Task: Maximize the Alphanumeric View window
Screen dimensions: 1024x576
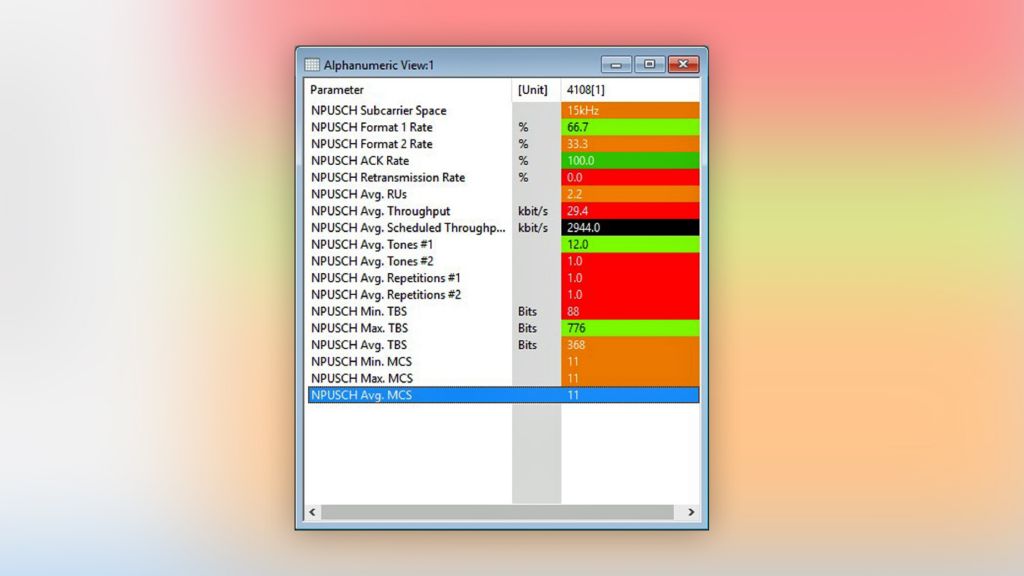Action: click(x=649, y=64)
